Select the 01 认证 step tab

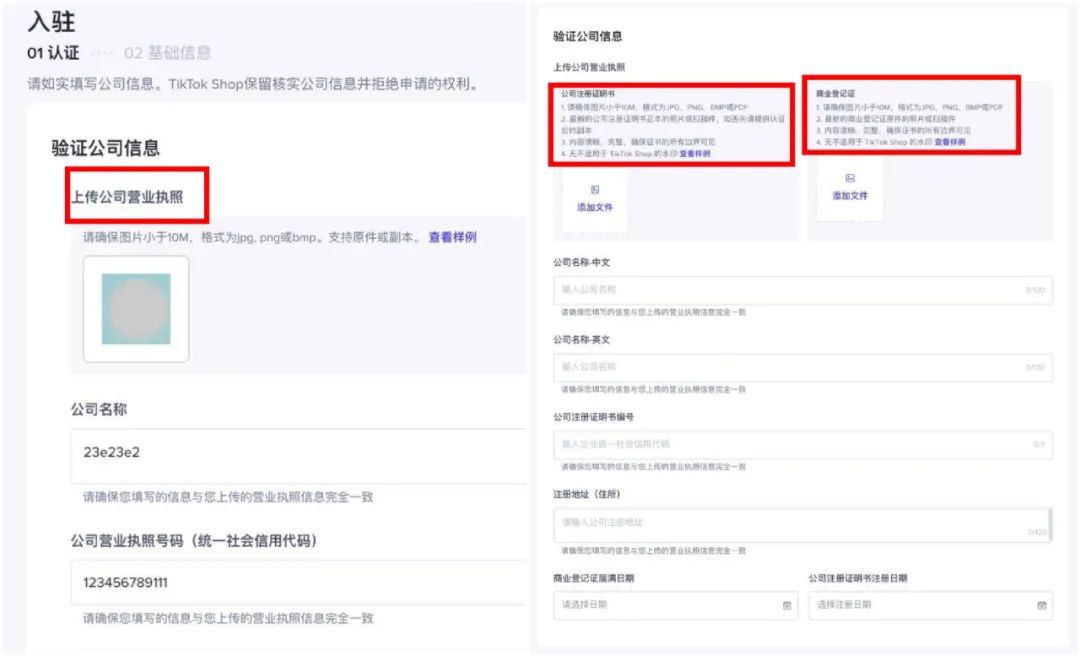coord(53,52)
